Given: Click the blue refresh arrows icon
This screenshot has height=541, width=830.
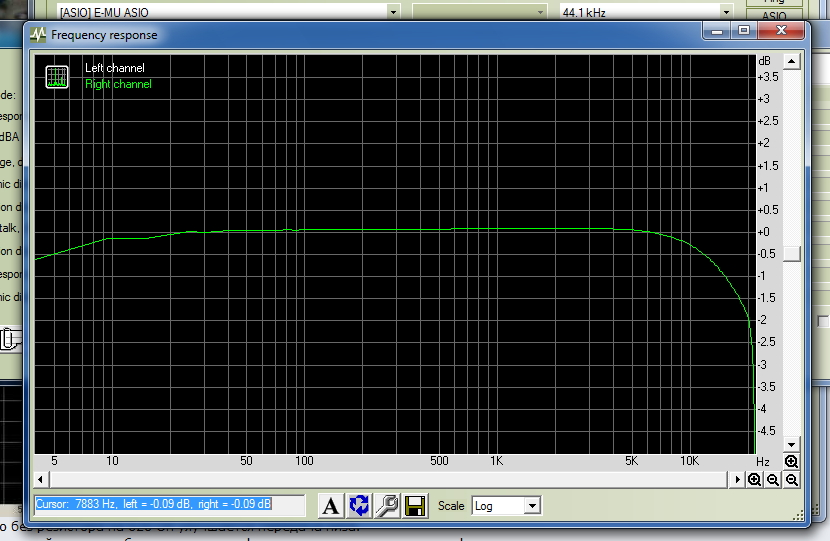Looking at the screenshot, I should pyautogui.click(x=359, y=506).
